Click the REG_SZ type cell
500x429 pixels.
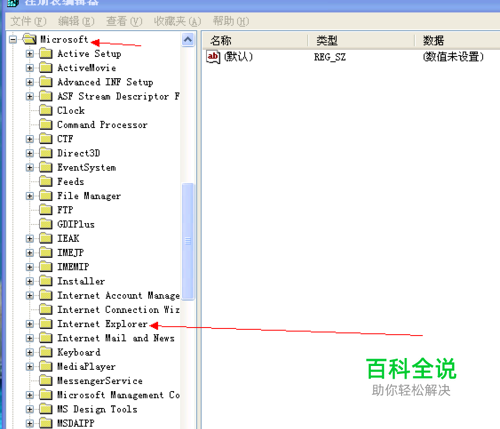(x=330, y=57)
